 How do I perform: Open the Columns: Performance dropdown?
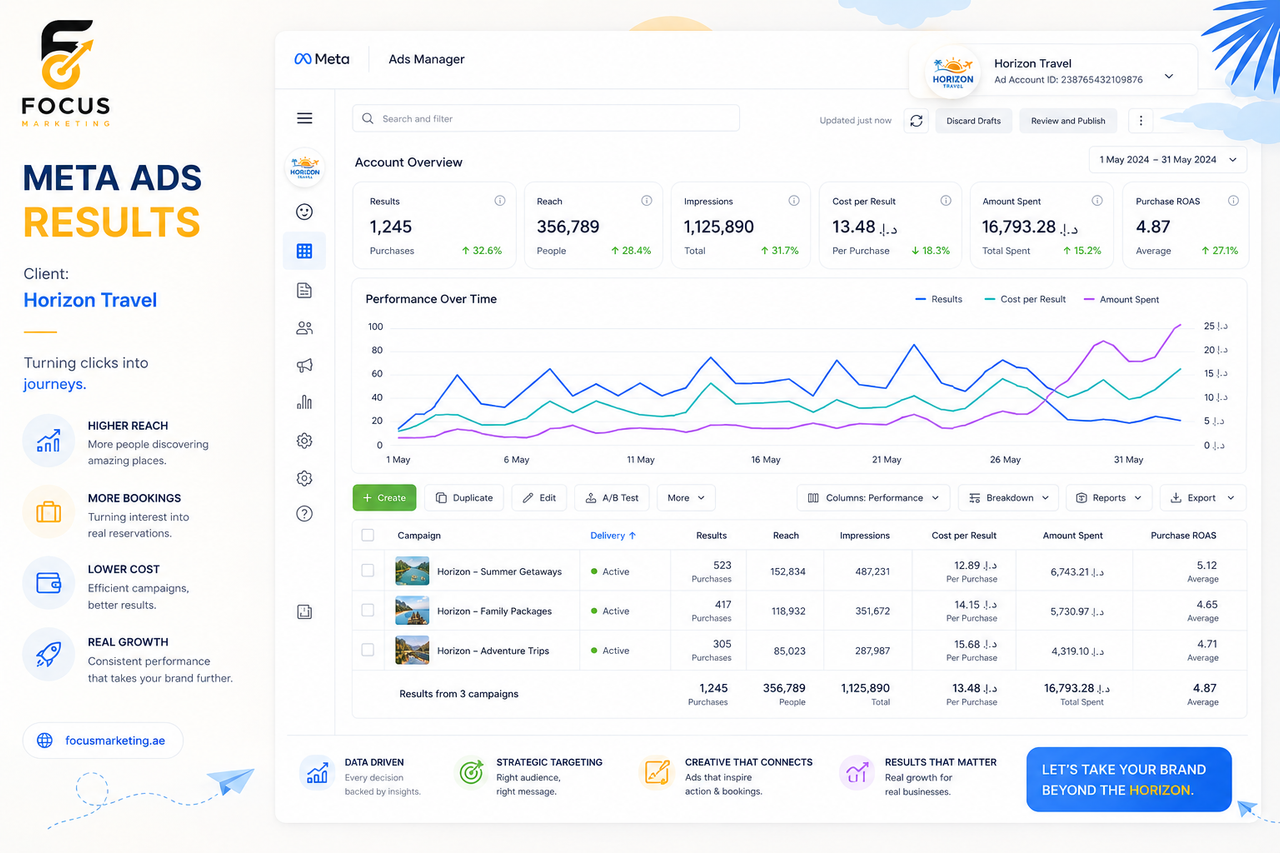click(x=874, y=498)
